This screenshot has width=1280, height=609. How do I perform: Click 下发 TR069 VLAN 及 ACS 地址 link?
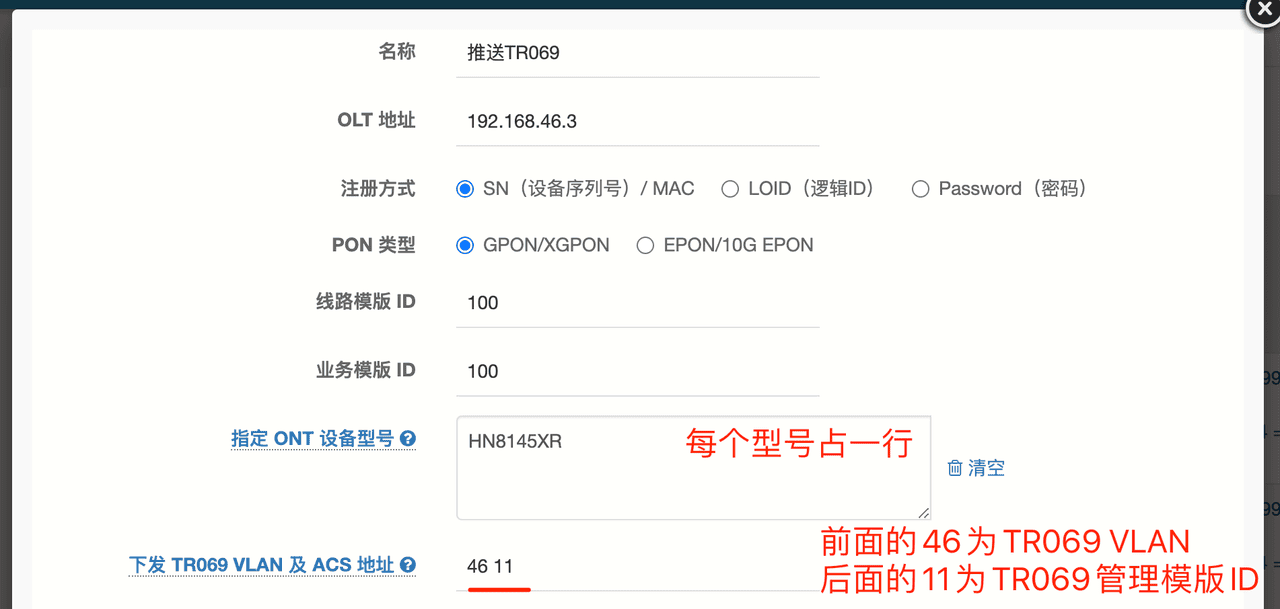[262, 565]
